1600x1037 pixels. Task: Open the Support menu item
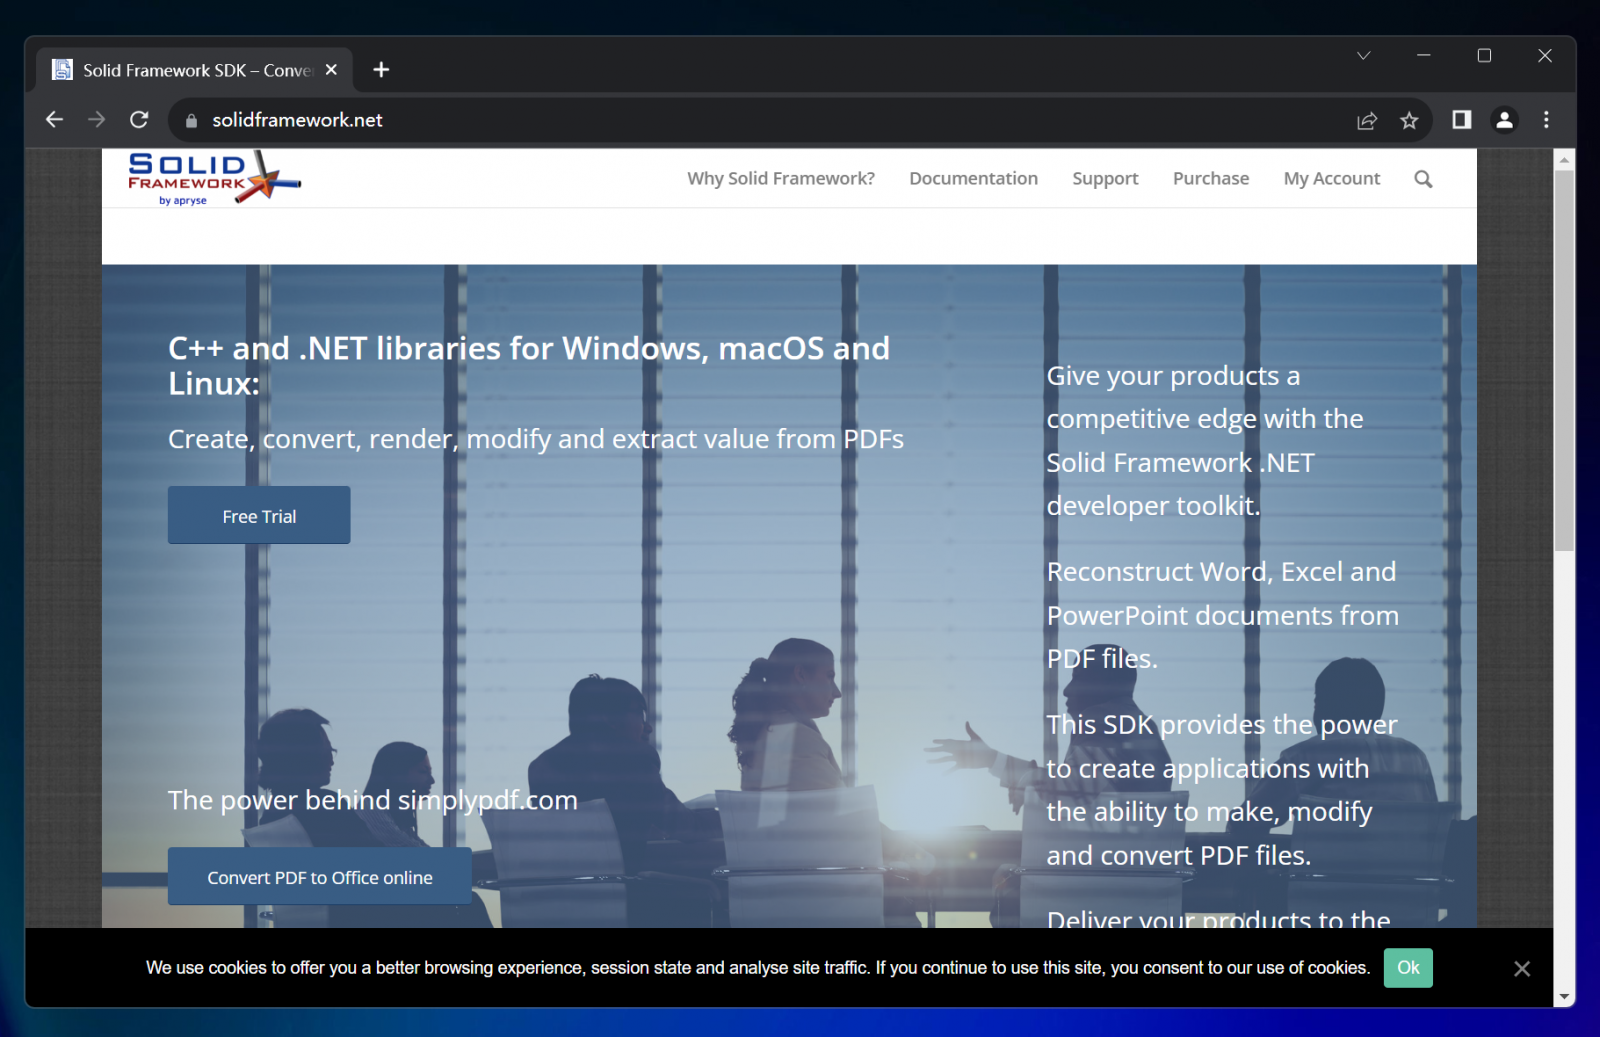pyautogui.click(x=1105, y=179)
